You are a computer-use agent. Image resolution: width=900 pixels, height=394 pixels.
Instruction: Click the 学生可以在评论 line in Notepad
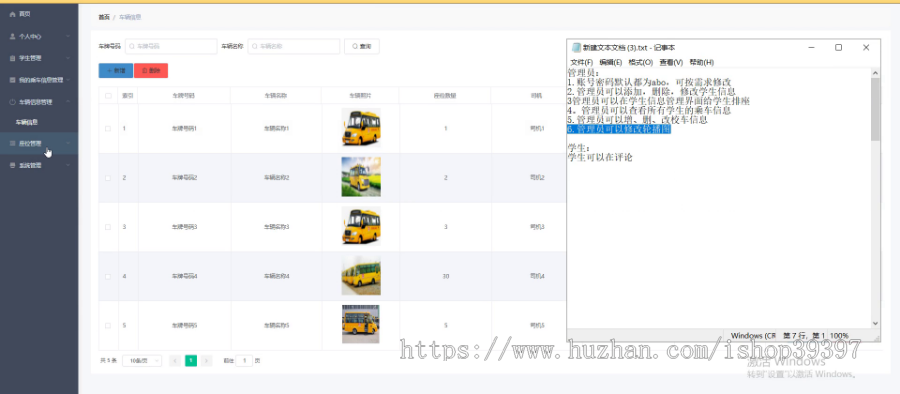pos(600,157)
